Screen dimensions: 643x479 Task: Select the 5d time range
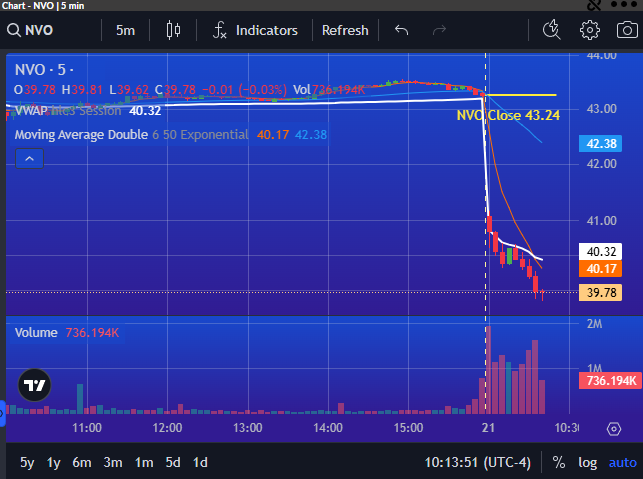pos(173,463)
